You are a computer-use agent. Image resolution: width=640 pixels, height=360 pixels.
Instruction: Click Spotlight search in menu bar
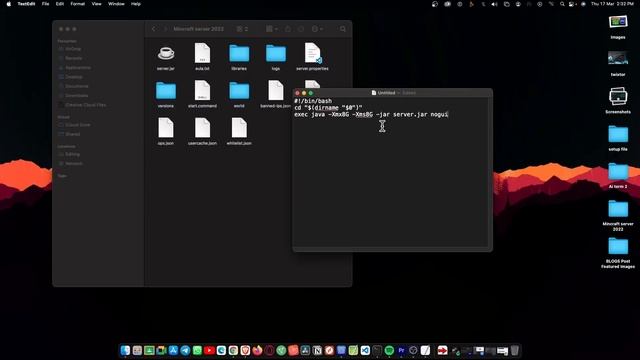coord(562,4)
